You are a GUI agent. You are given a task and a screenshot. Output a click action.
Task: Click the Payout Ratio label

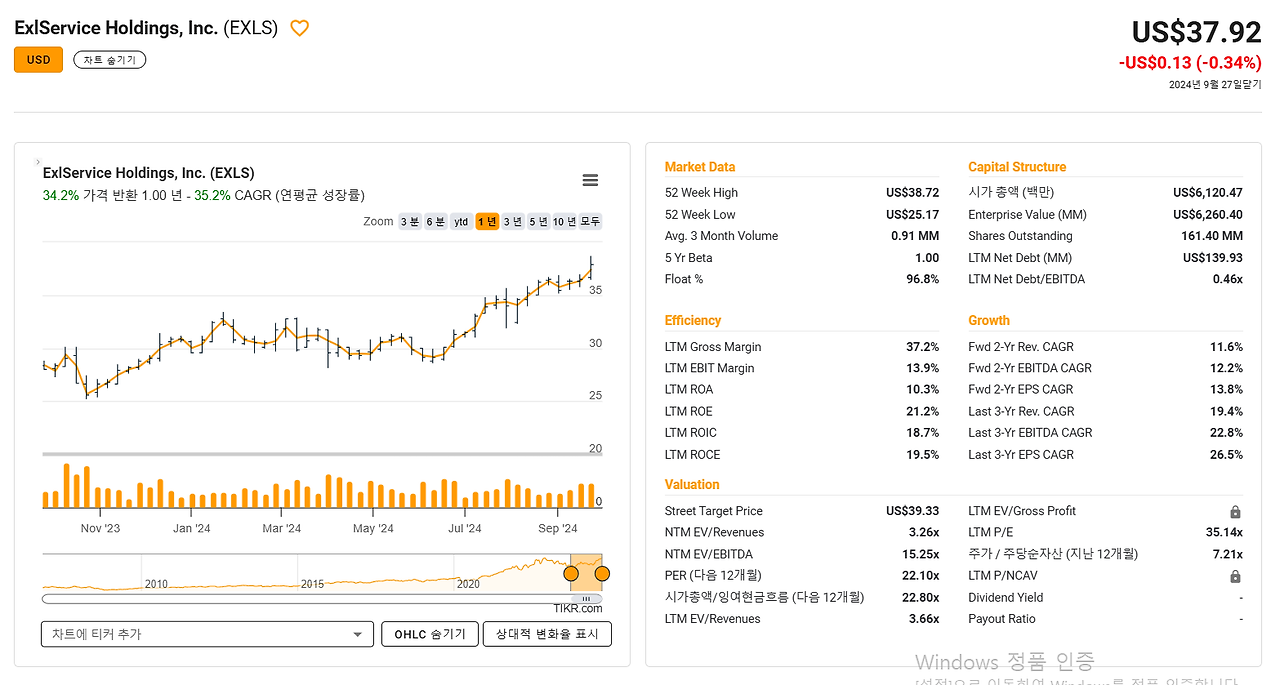tap(1002, 619)
